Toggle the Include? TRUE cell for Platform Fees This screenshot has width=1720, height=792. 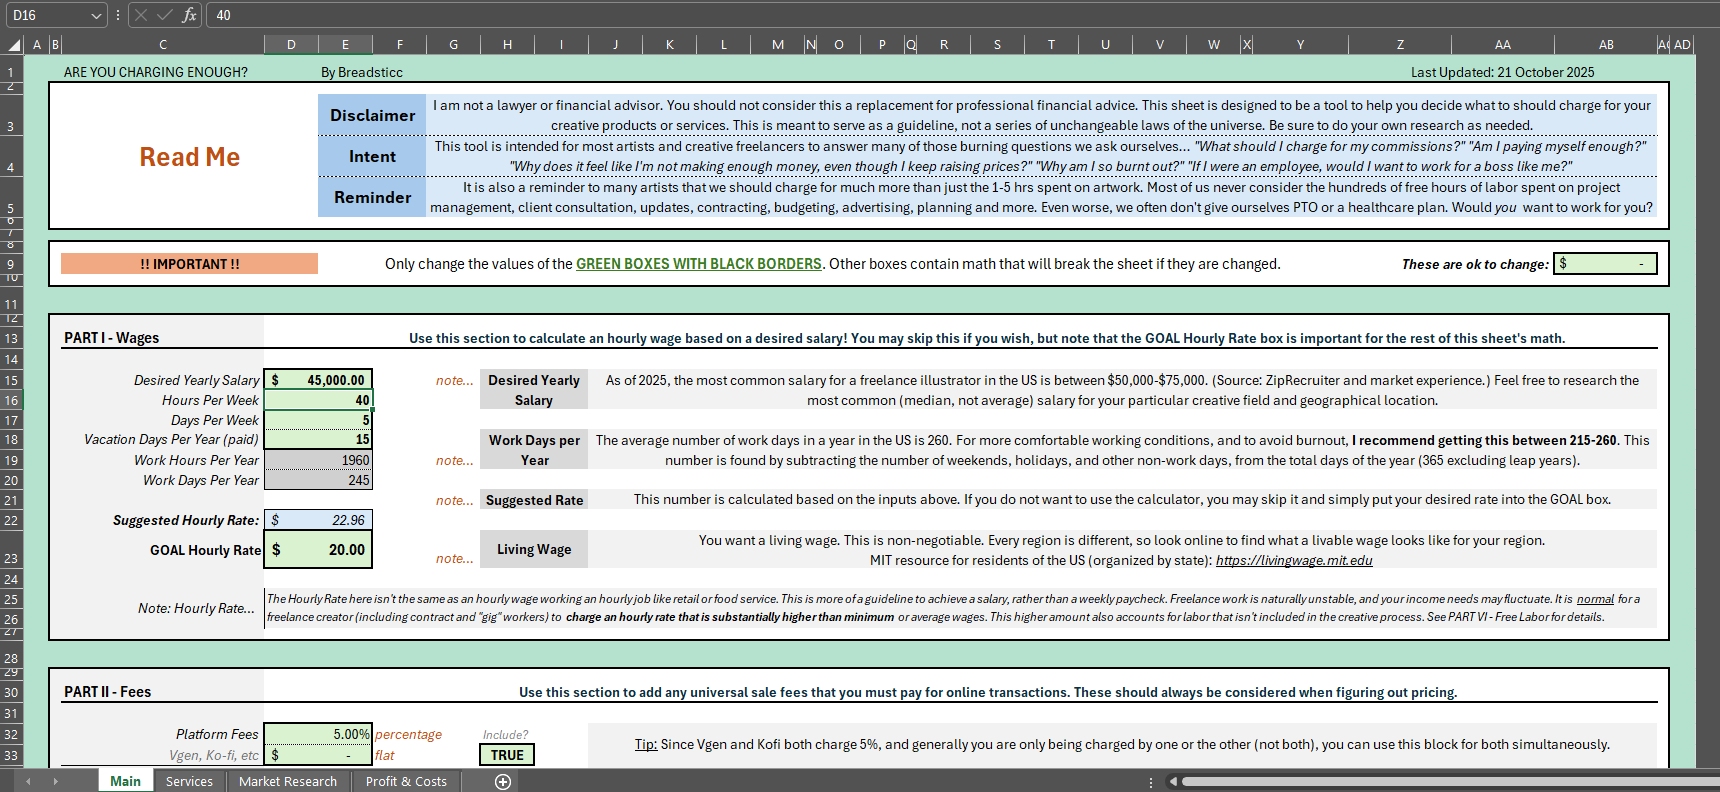[506, 755]
